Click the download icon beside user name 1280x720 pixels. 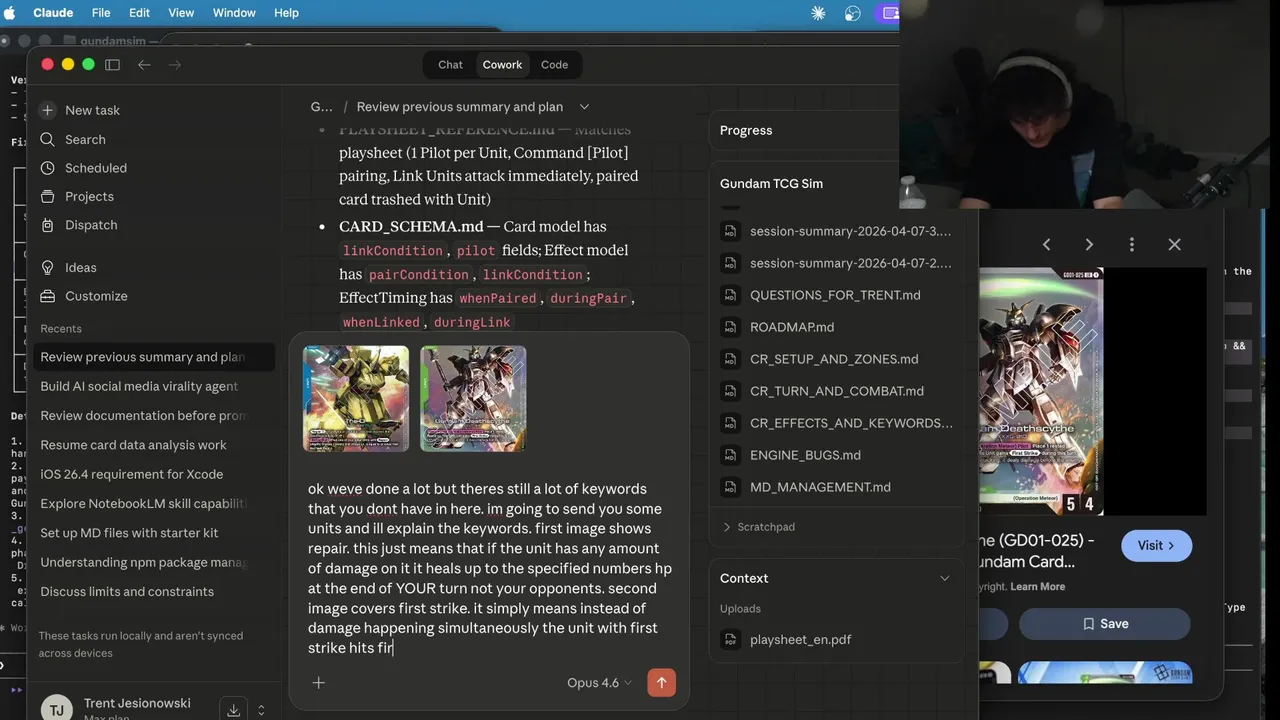click(x=233, y=710)
